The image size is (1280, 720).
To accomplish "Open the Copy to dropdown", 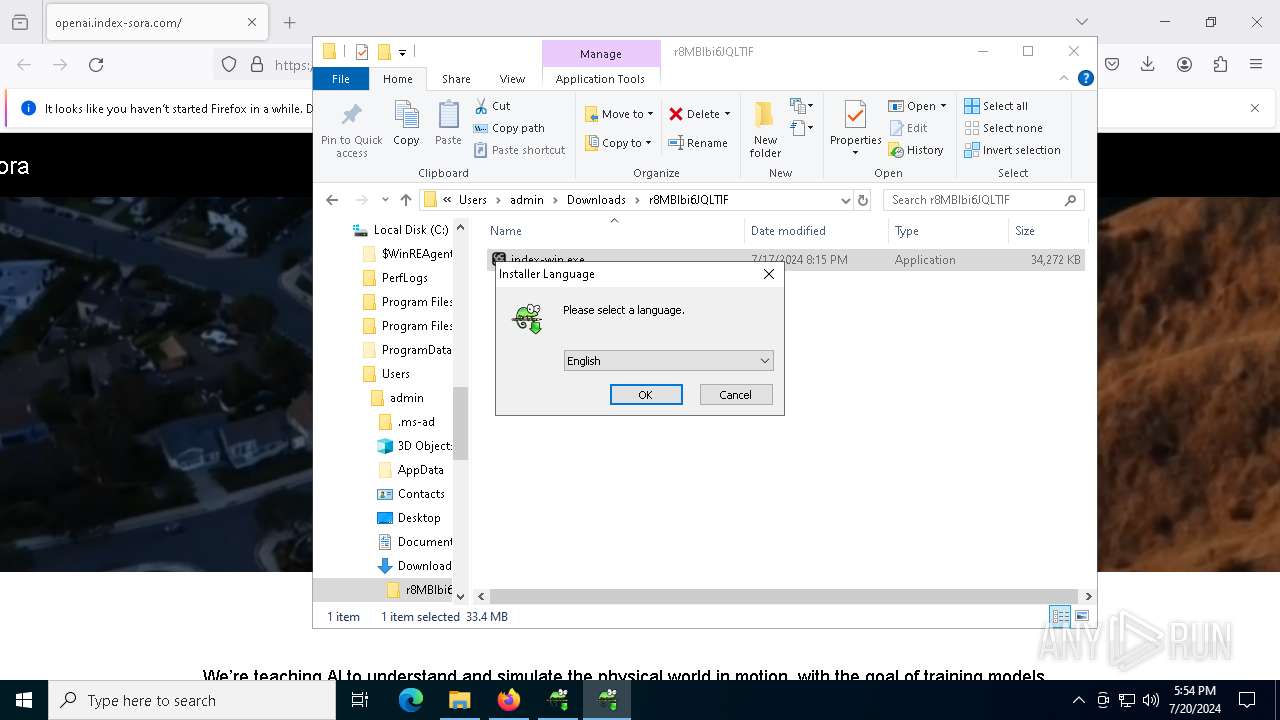I will pos(619,143).
